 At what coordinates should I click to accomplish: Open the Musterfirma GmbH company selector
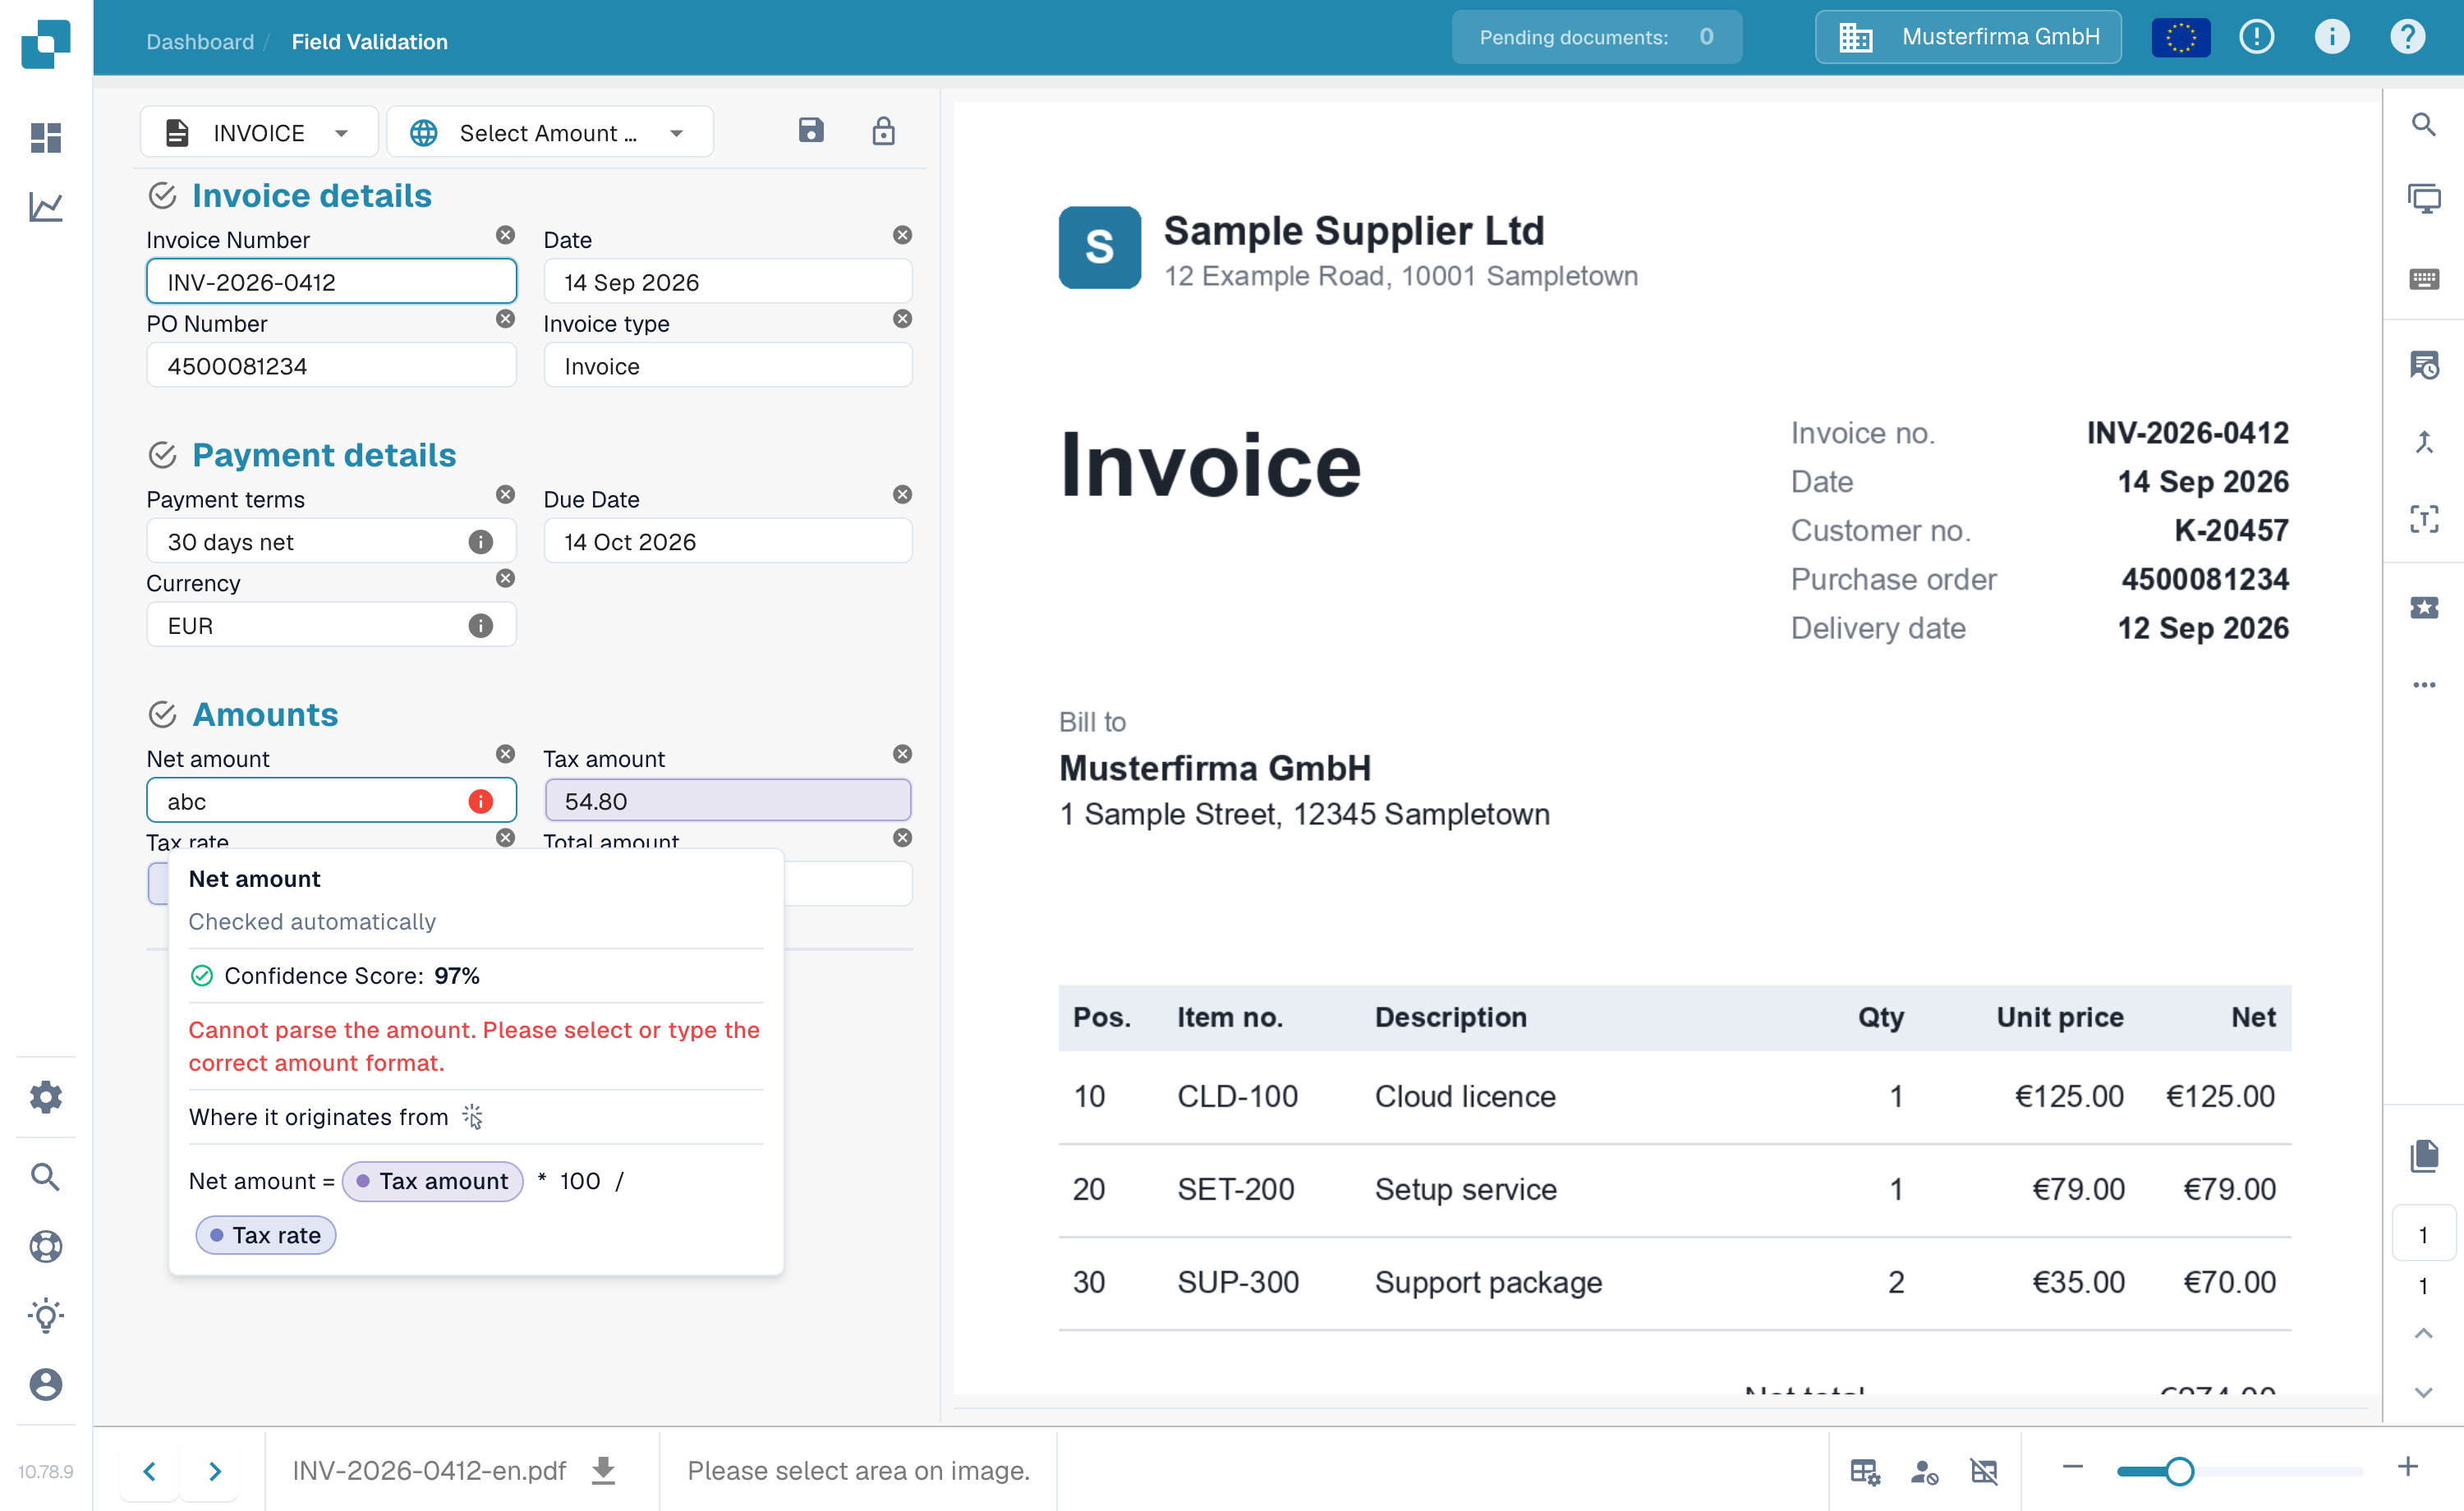point(1968,37)
